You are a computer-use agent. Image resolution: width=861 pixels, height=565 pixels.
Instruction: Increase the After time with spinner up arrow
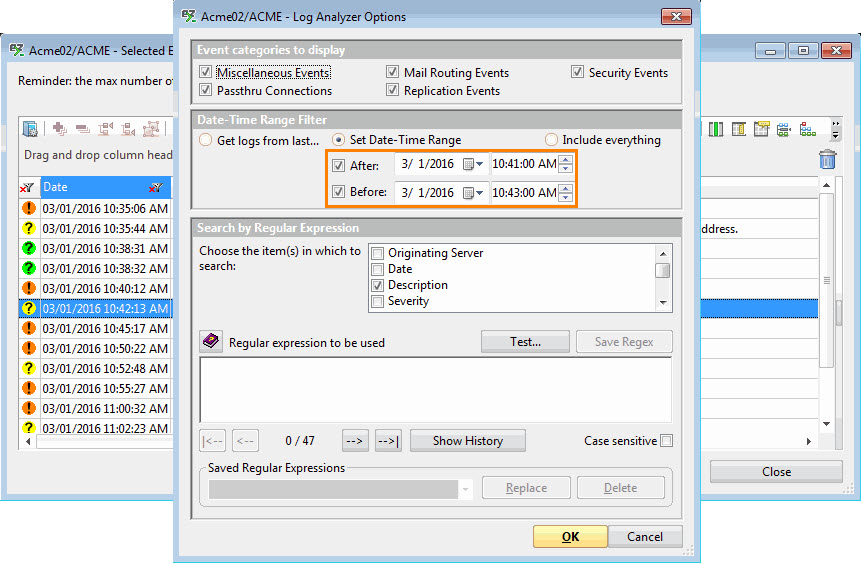point(566,160)
